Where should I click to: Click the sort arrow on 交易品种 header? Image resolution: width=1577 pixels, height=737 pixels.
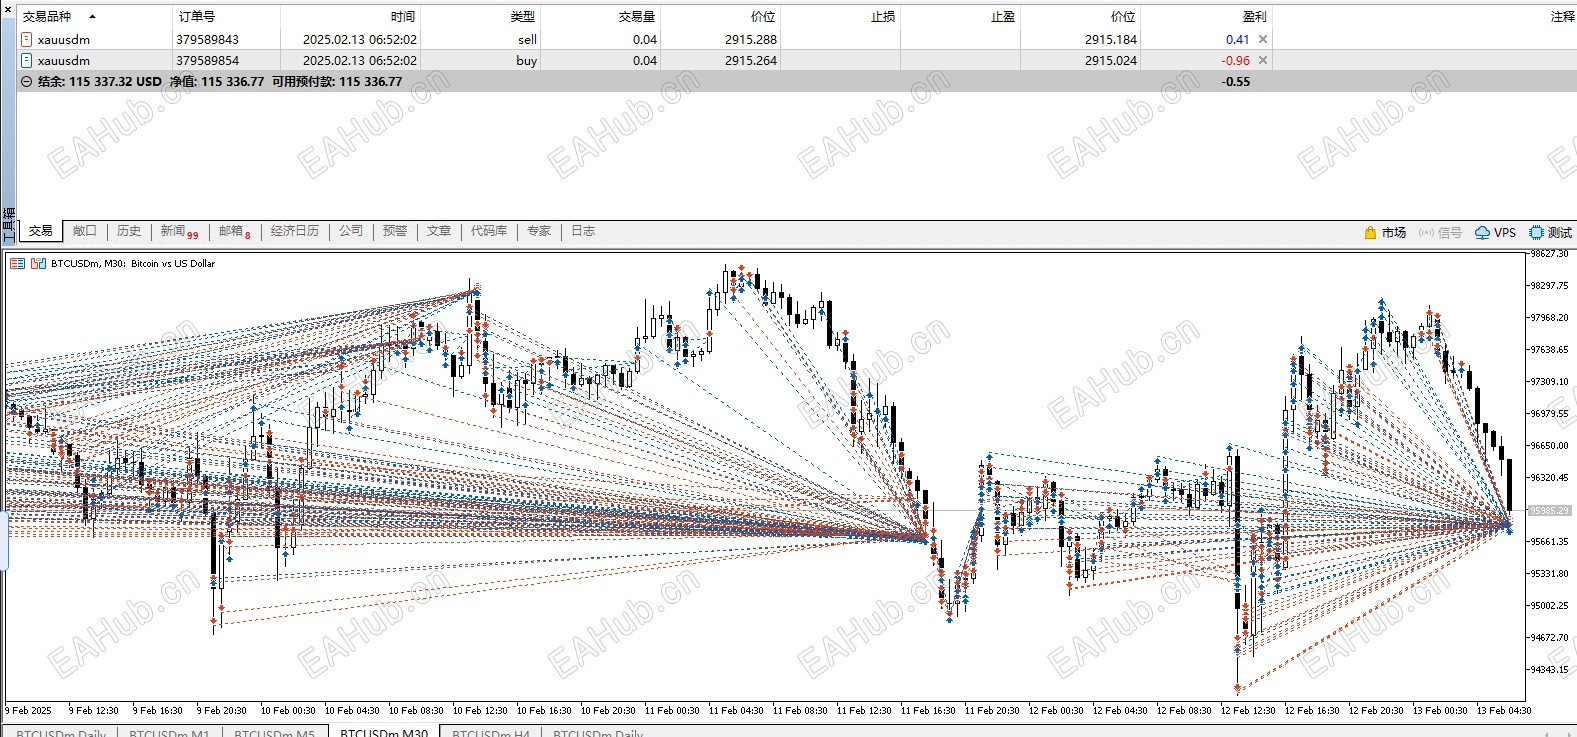click(92, 17)
